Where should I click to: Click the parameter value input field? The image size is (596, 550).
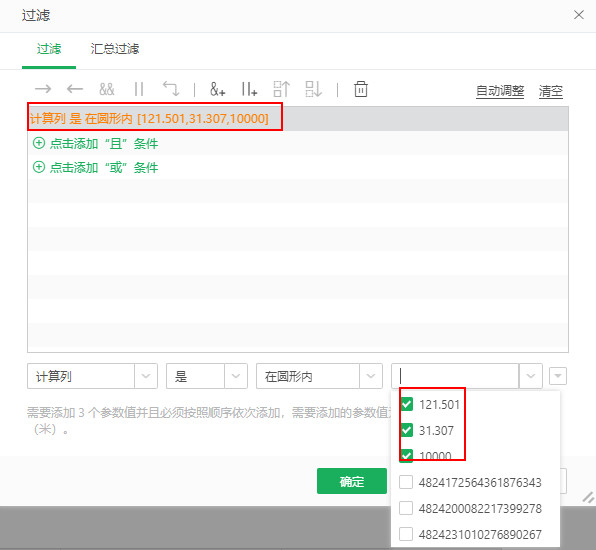pos(455,376)
